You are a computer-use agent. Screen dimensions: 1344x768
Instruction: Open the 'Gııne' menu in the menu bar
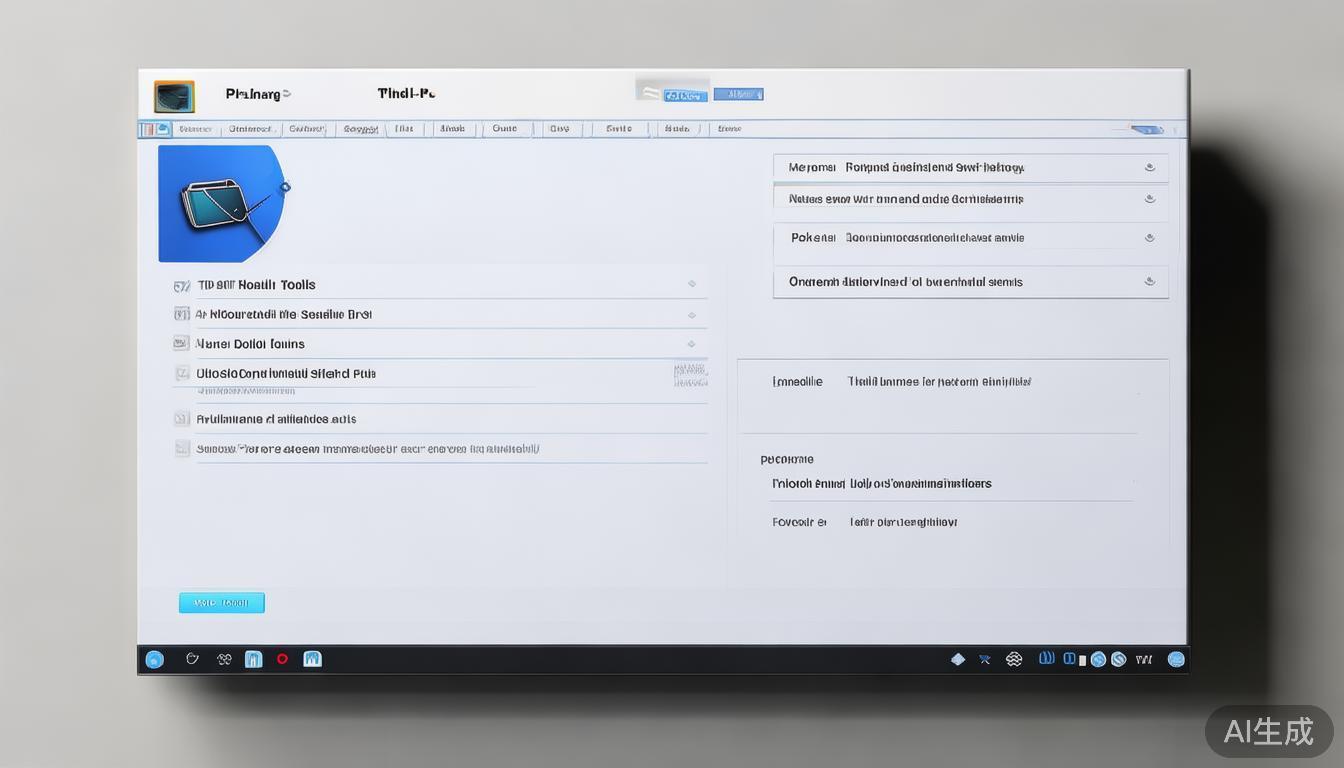[504, 129]
